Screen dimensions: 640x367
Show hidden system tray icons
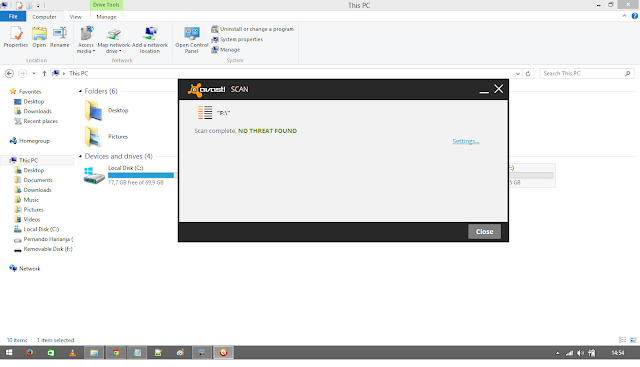click(558, 353)
